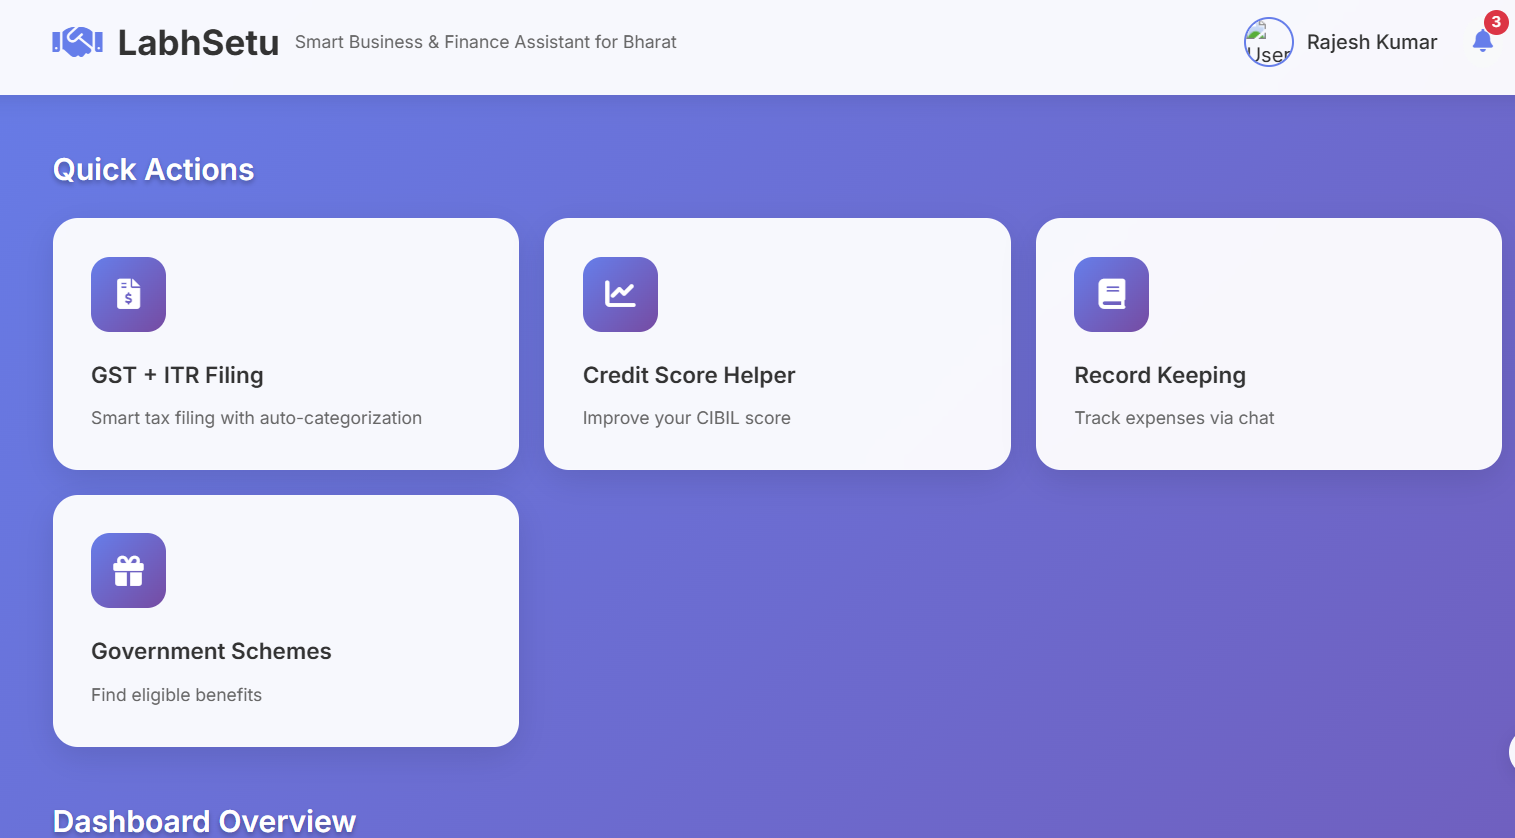This screenshot has height=838, width=1515.
Task: Click the Quick Actions section heading
Action: pos(153,170)
